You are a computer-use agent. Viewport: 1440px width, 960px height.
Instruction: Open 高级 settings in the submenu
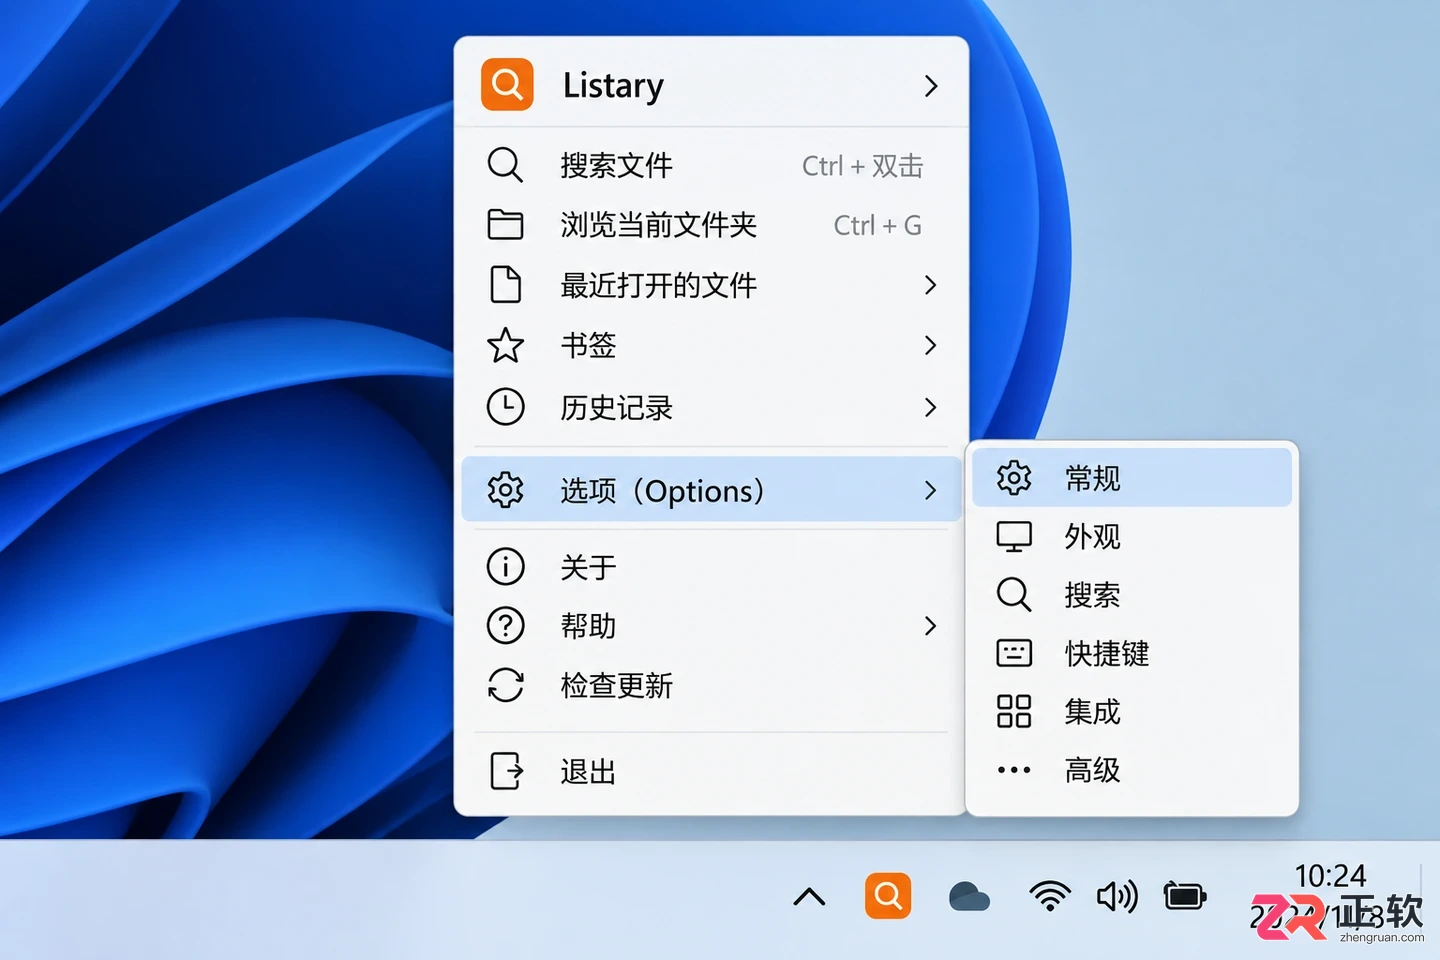tap(1132, 769)
